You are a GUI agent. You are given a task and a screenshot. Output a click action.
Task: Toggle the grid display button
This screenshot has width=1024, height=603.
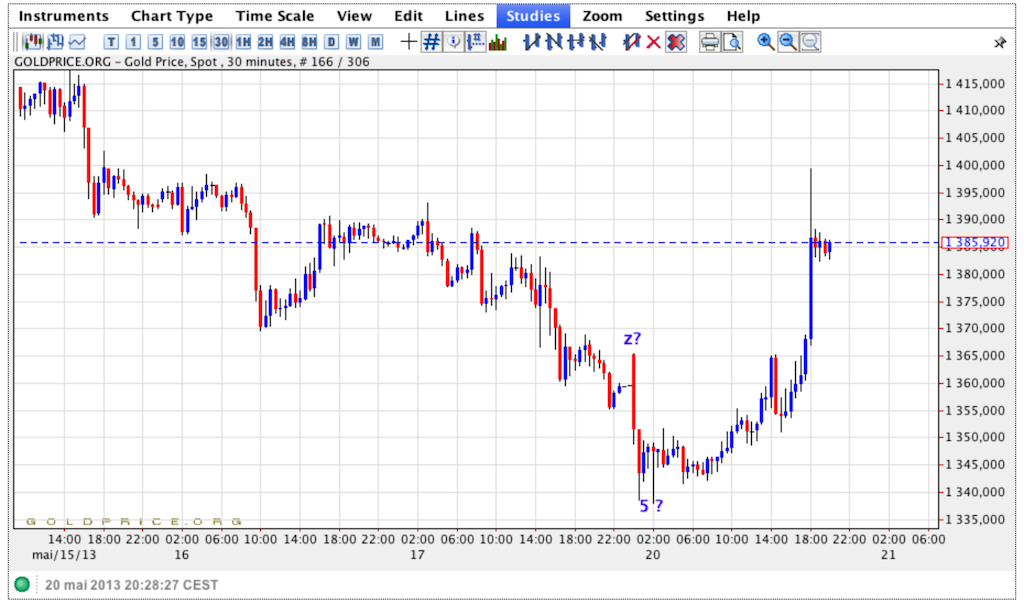click(431, 42)
